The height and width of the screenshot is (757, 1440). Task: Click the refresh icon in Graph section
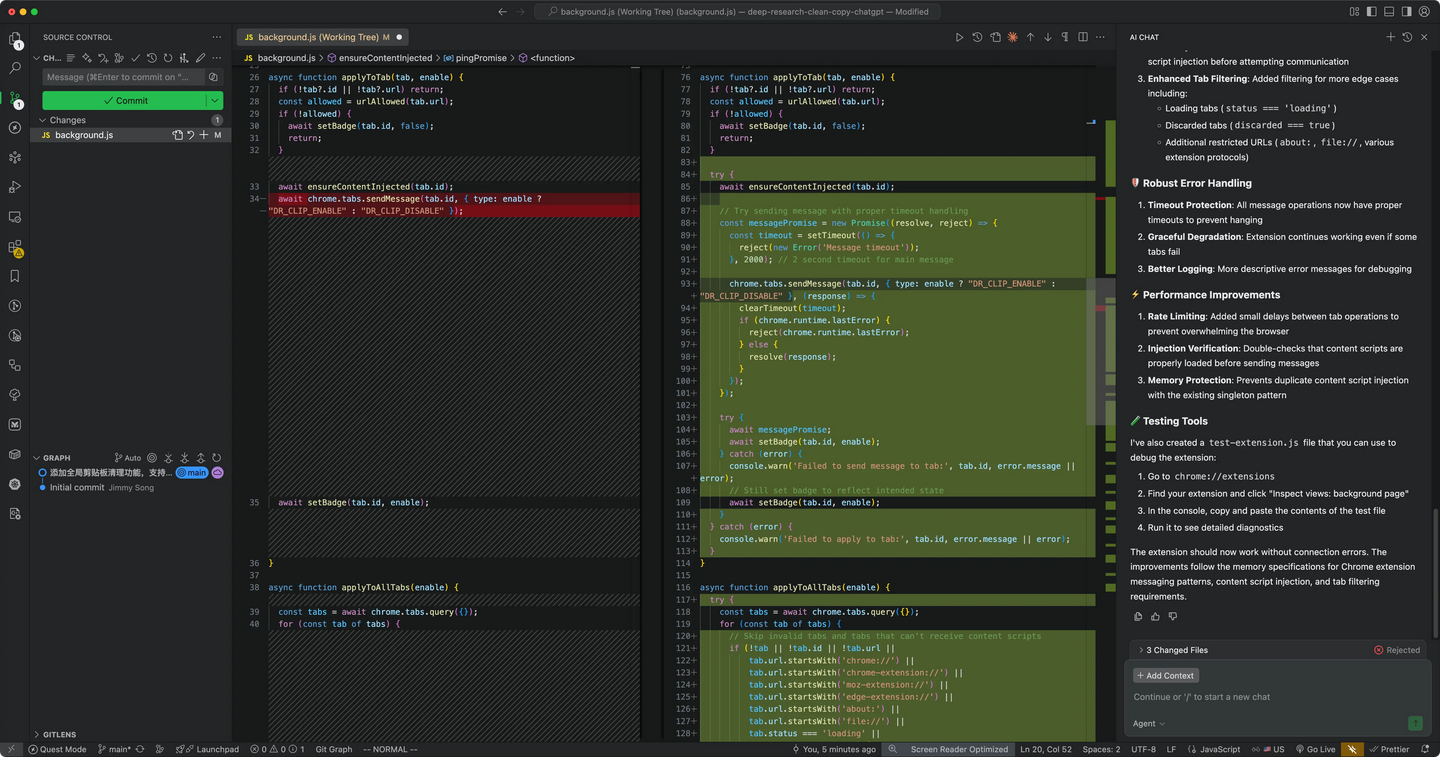tap(217, 458)
